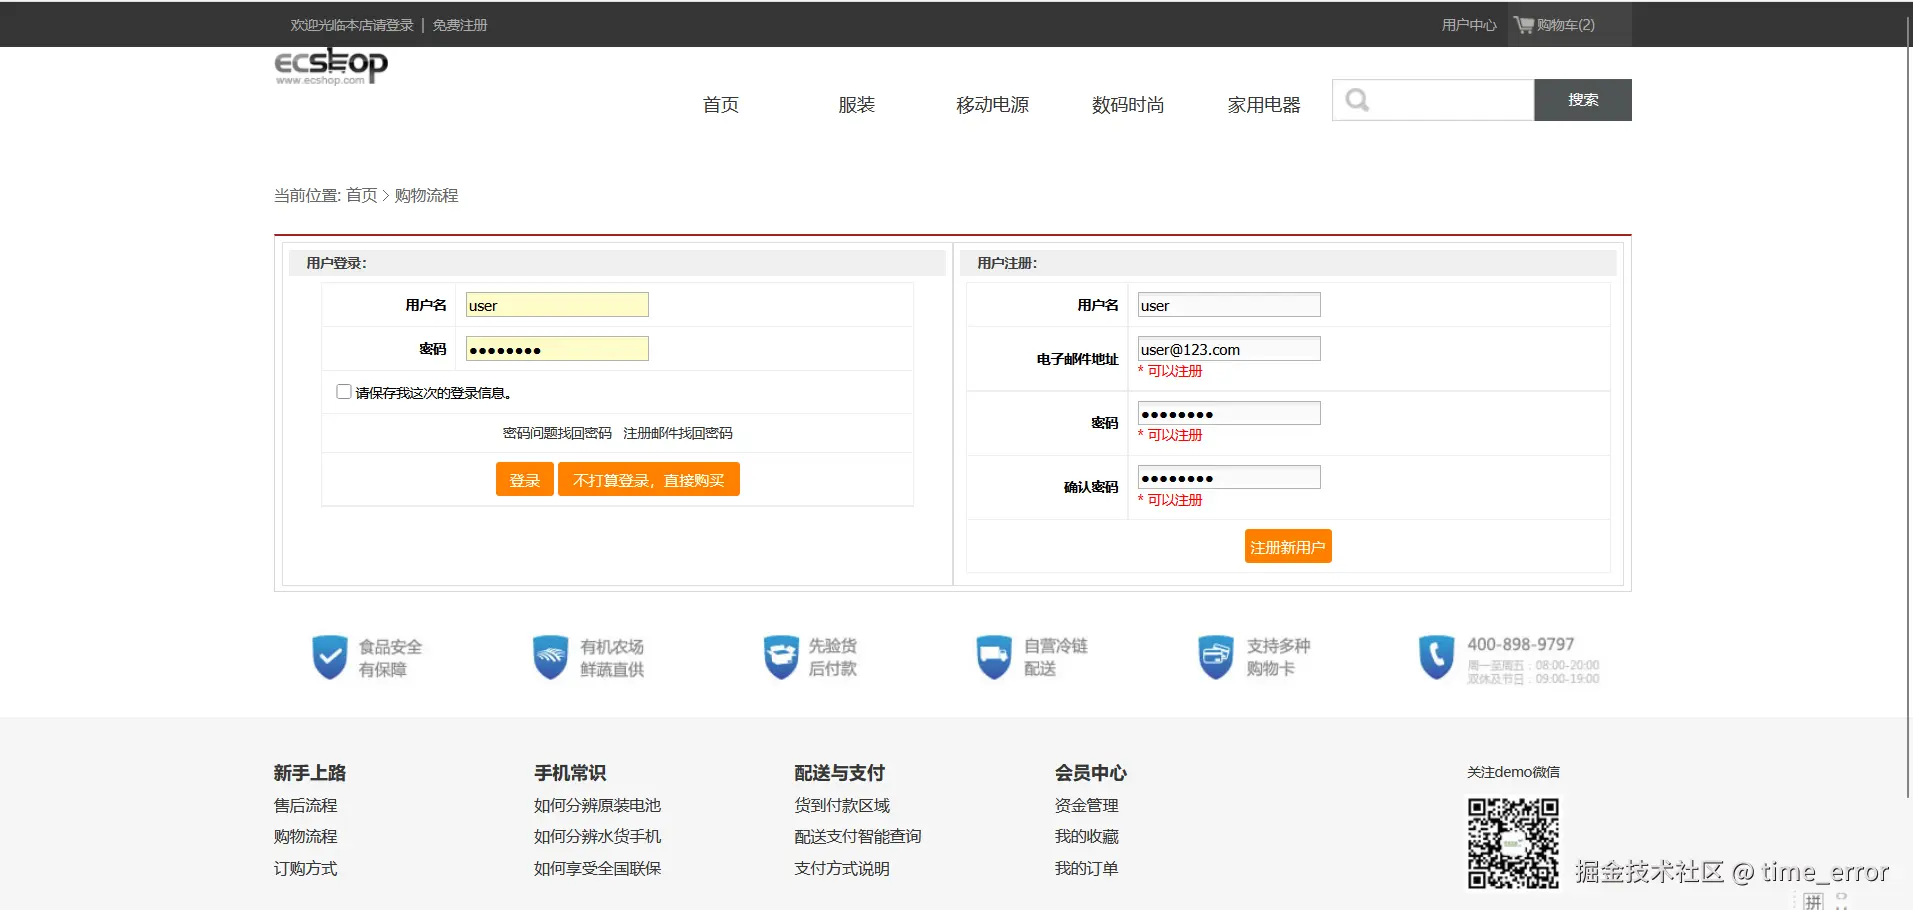Screen dimensions: 1913x910
Task: Open the 首页 navigation menu item
Action: [x=721, y=105]
